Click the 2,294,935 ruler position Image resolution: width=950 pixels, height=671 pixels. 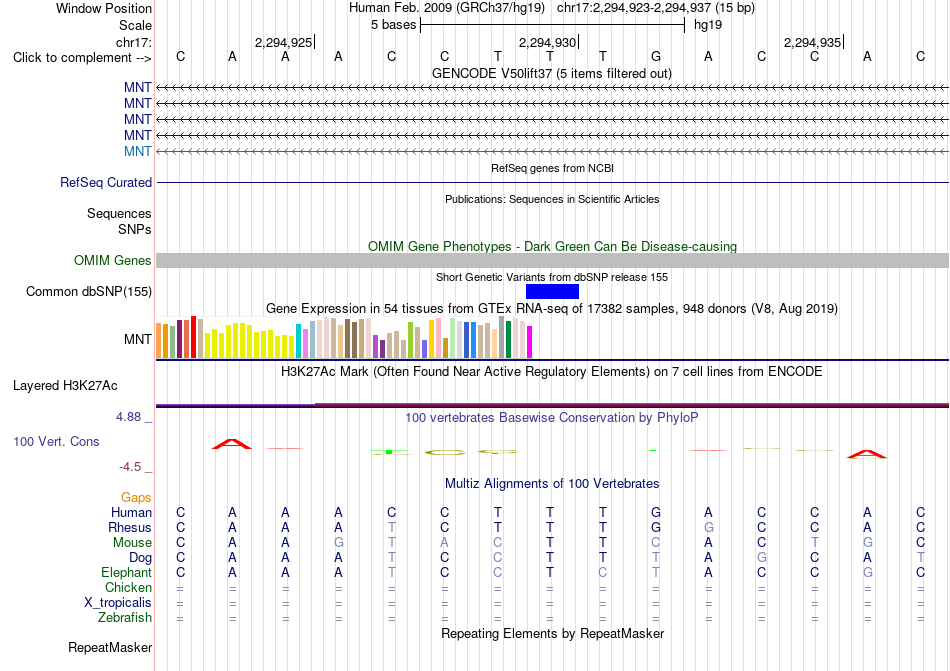(x=812, y=42)
